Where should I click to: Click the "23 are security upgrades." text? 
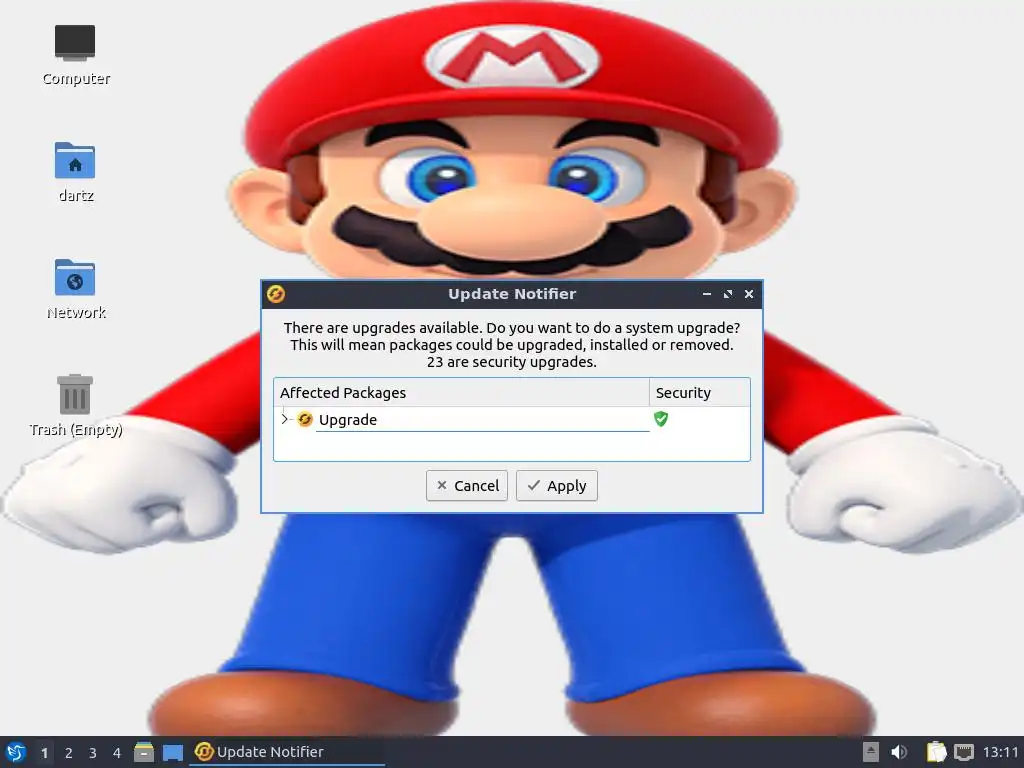point(511,362)
